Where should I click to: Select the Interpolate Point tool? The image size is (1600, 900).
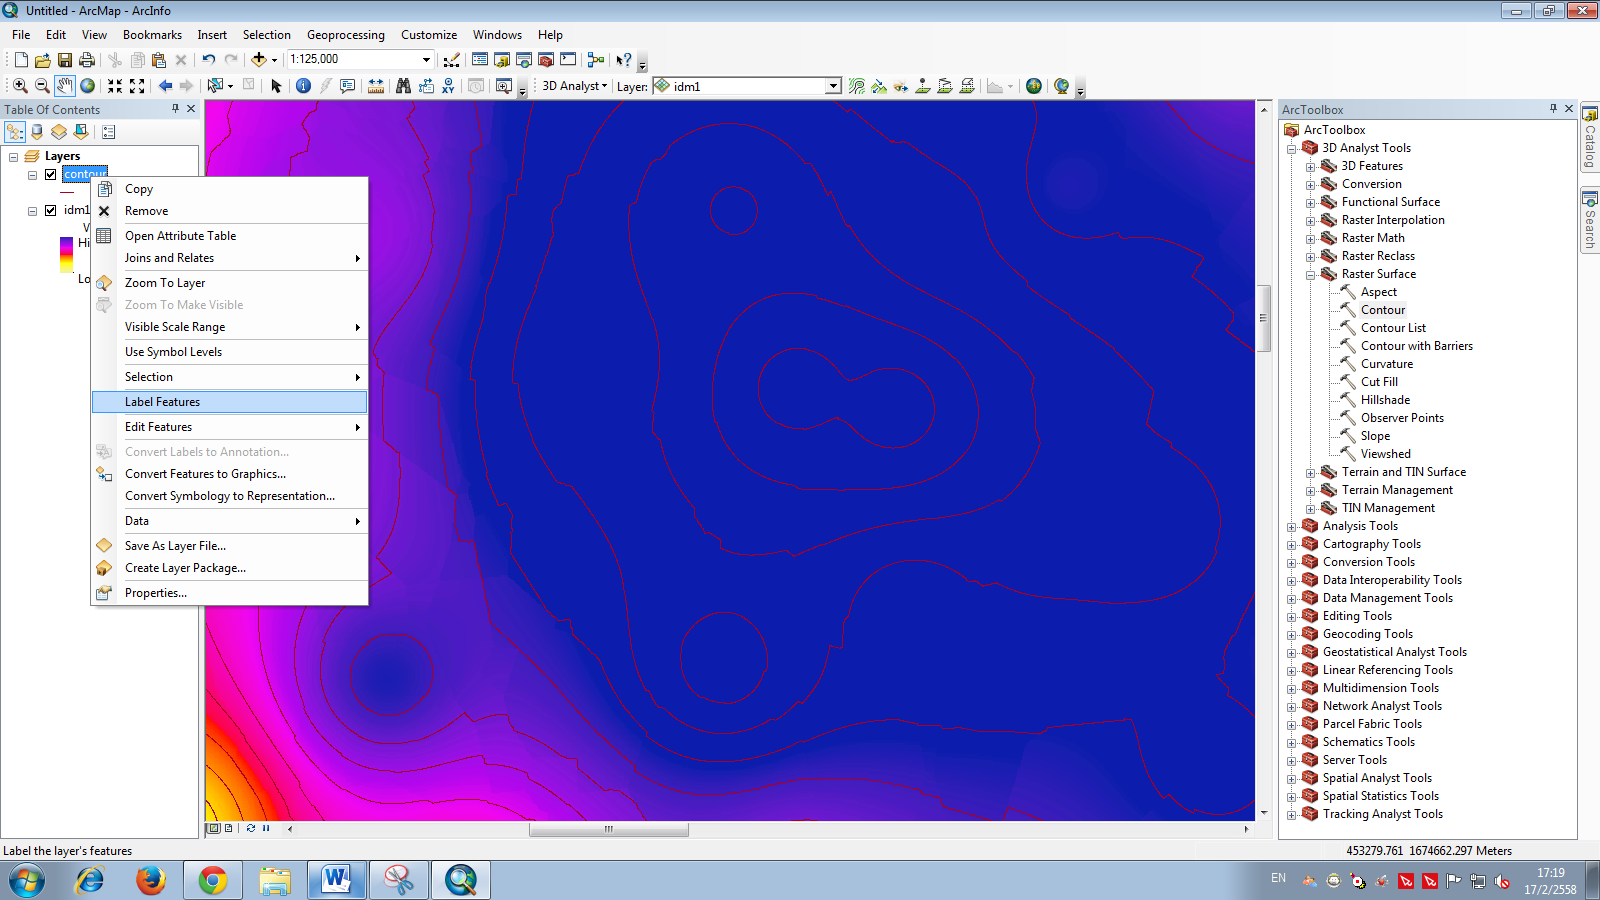tap(923, 86)
